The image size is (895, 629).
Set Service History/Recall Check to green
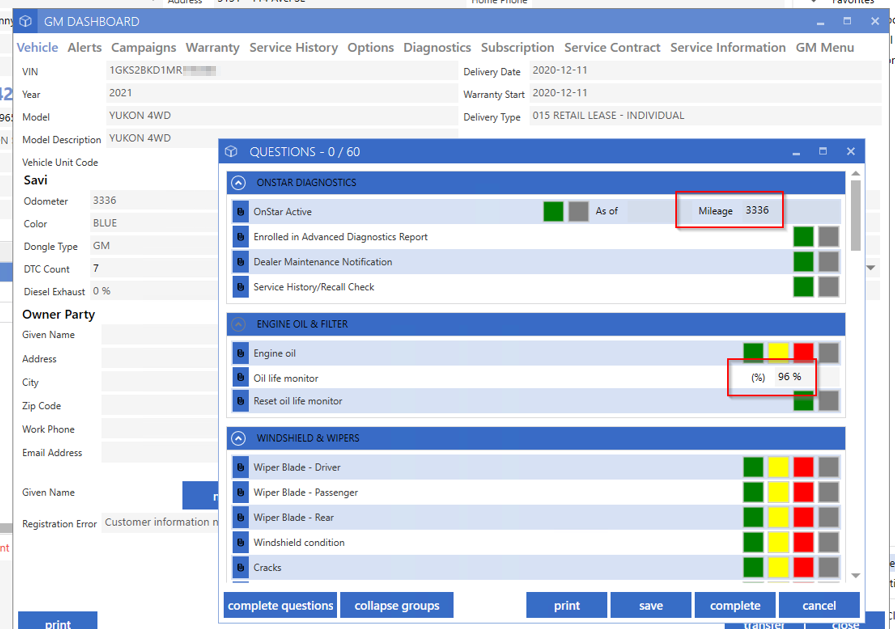coord(803,287)
